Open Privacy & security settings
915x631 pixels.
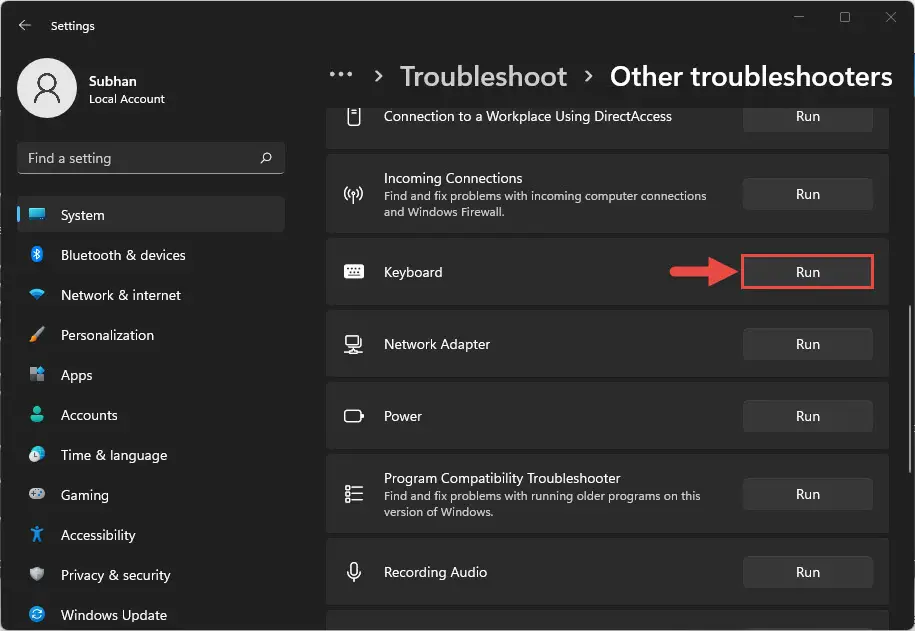click(x=115, y=575)
